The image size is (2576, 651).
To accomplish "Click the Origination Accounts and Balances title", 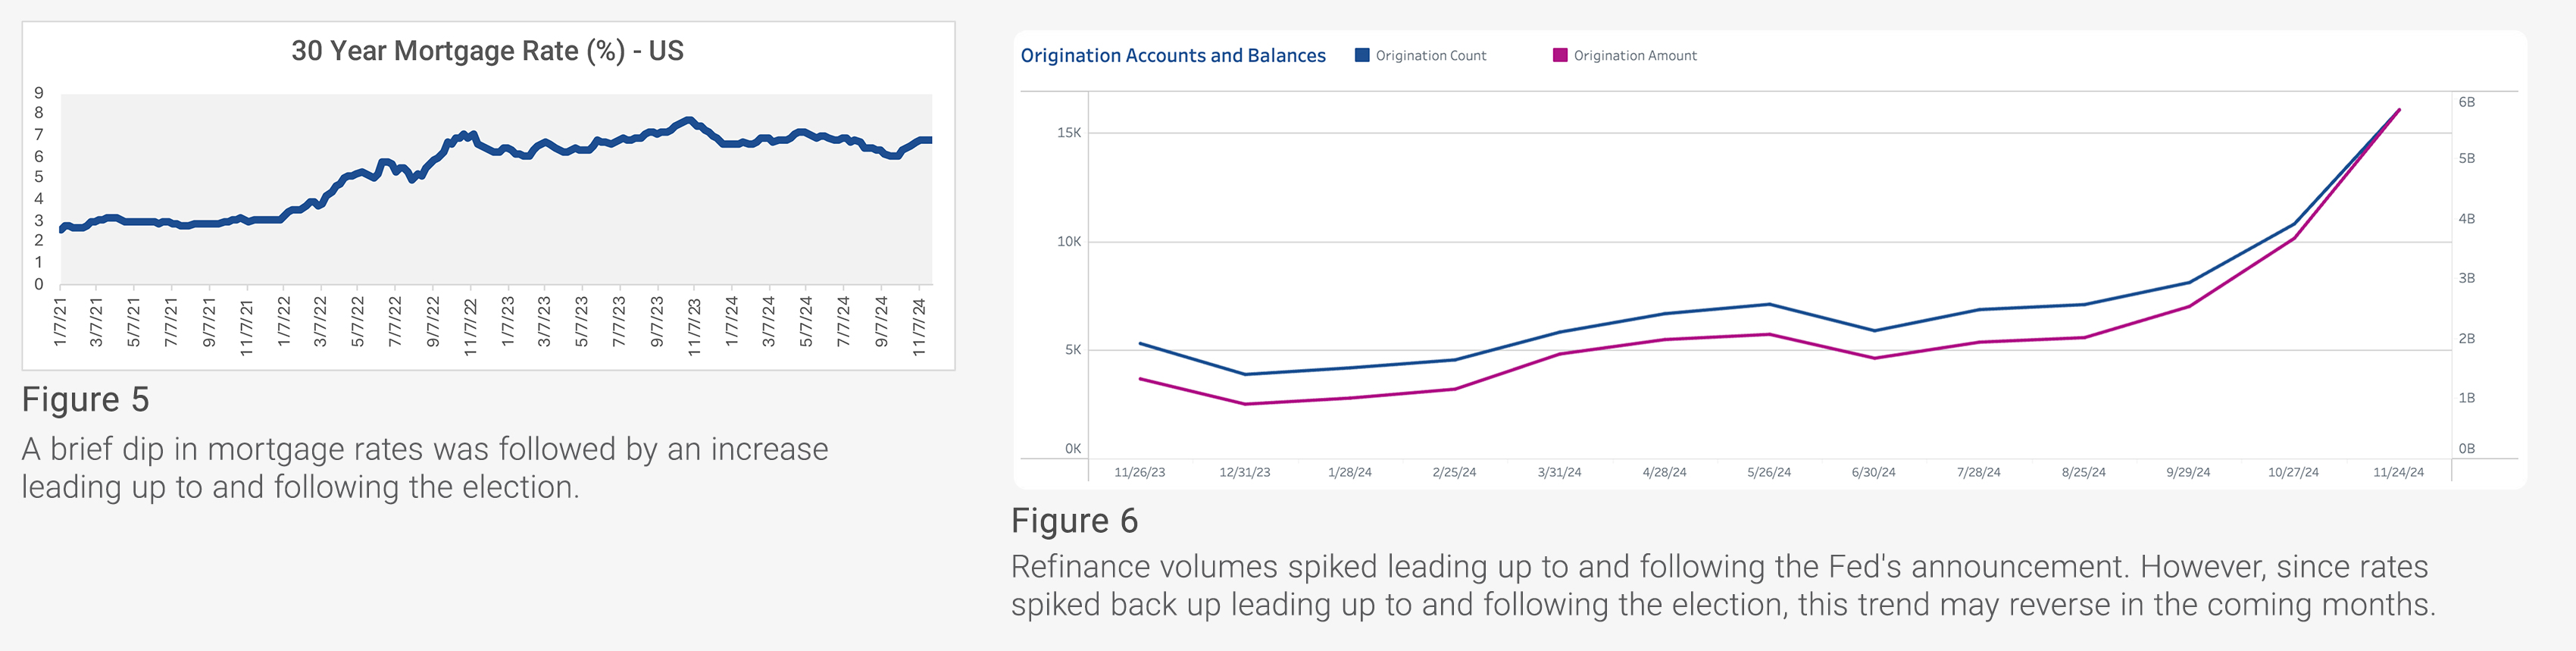I will 1173,56.
